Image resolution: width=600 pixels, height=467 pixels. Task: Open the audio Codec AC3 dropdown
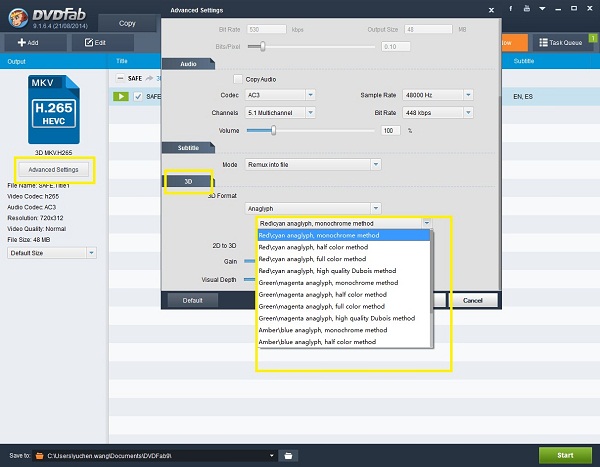(x=280, y=95)
